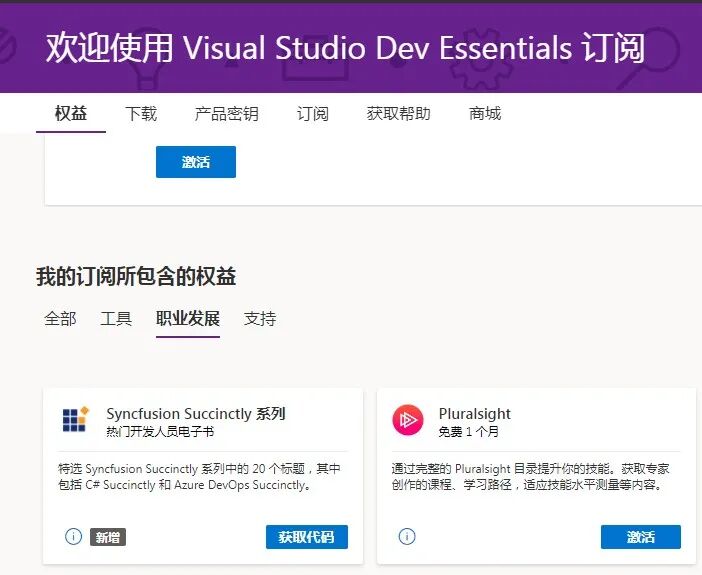Open the 获取帮助 tab
702x575 pixels.
pos(398,114)
